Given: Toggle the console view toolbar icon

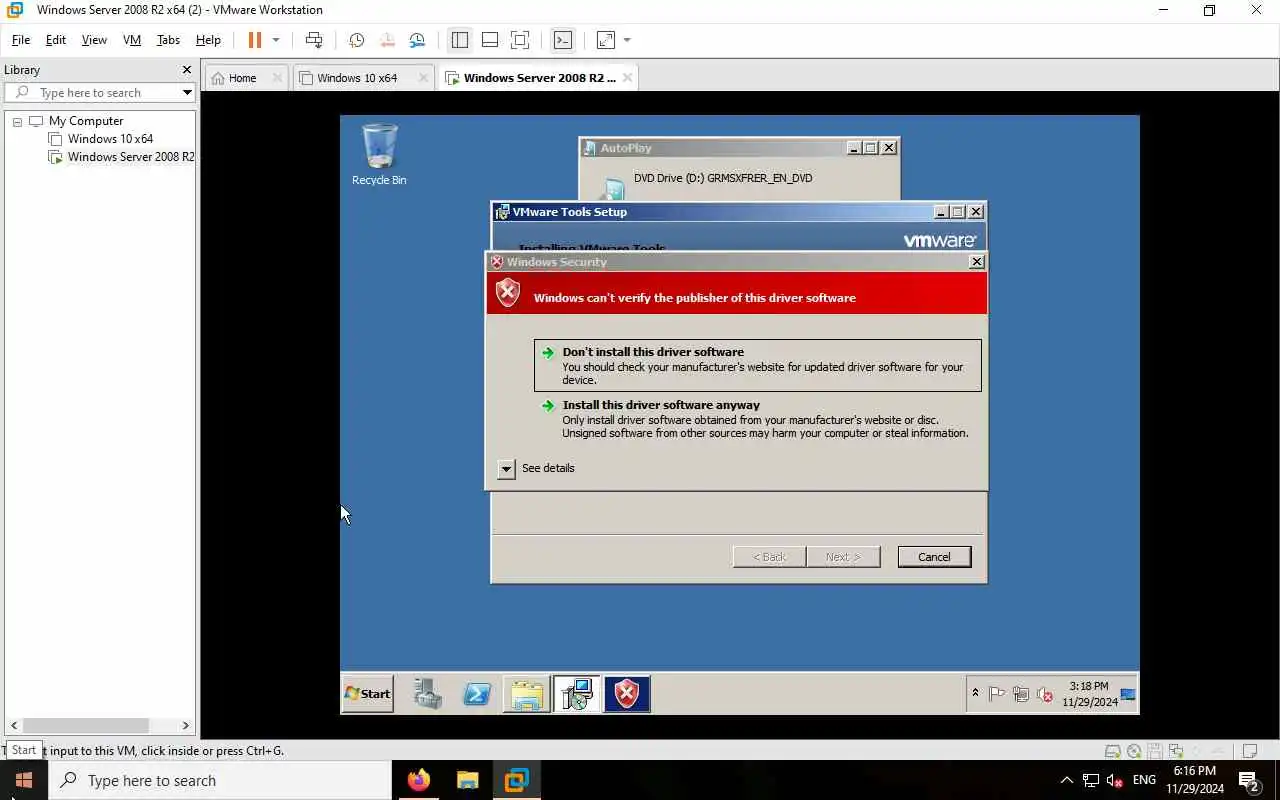Looking at the screenshot, I should coord(563,40).
